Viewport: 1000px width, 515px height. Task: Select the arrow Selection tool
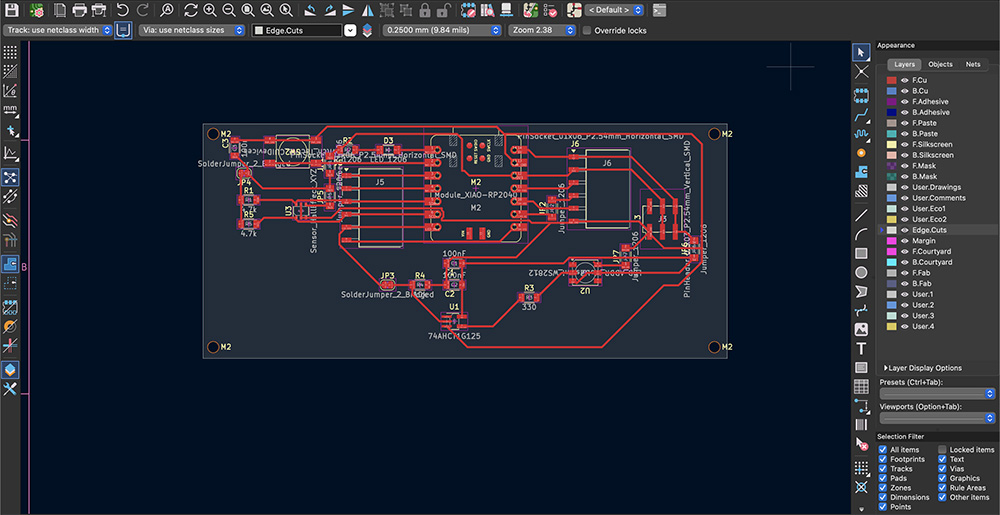pyautogui.click(x=861, y=52)
